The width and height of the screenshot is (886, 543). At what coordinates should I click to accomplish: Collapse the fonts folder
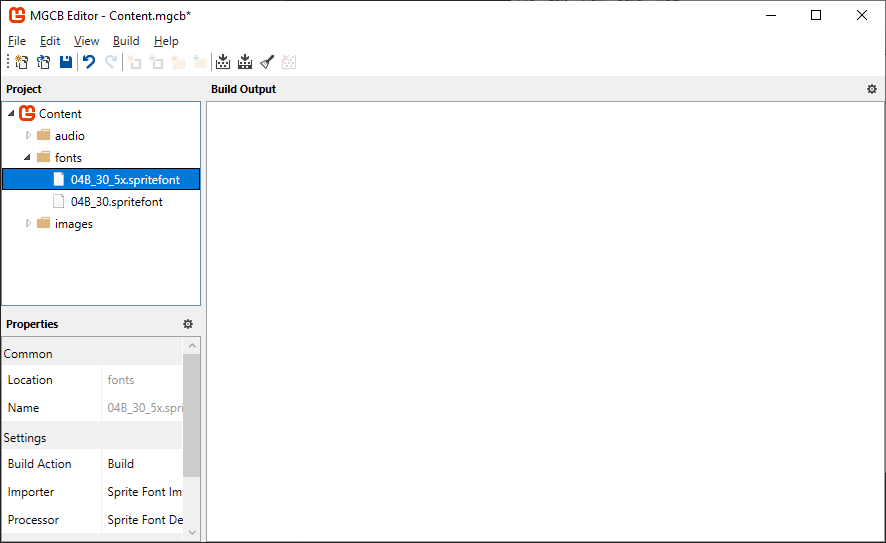[27, 158]
